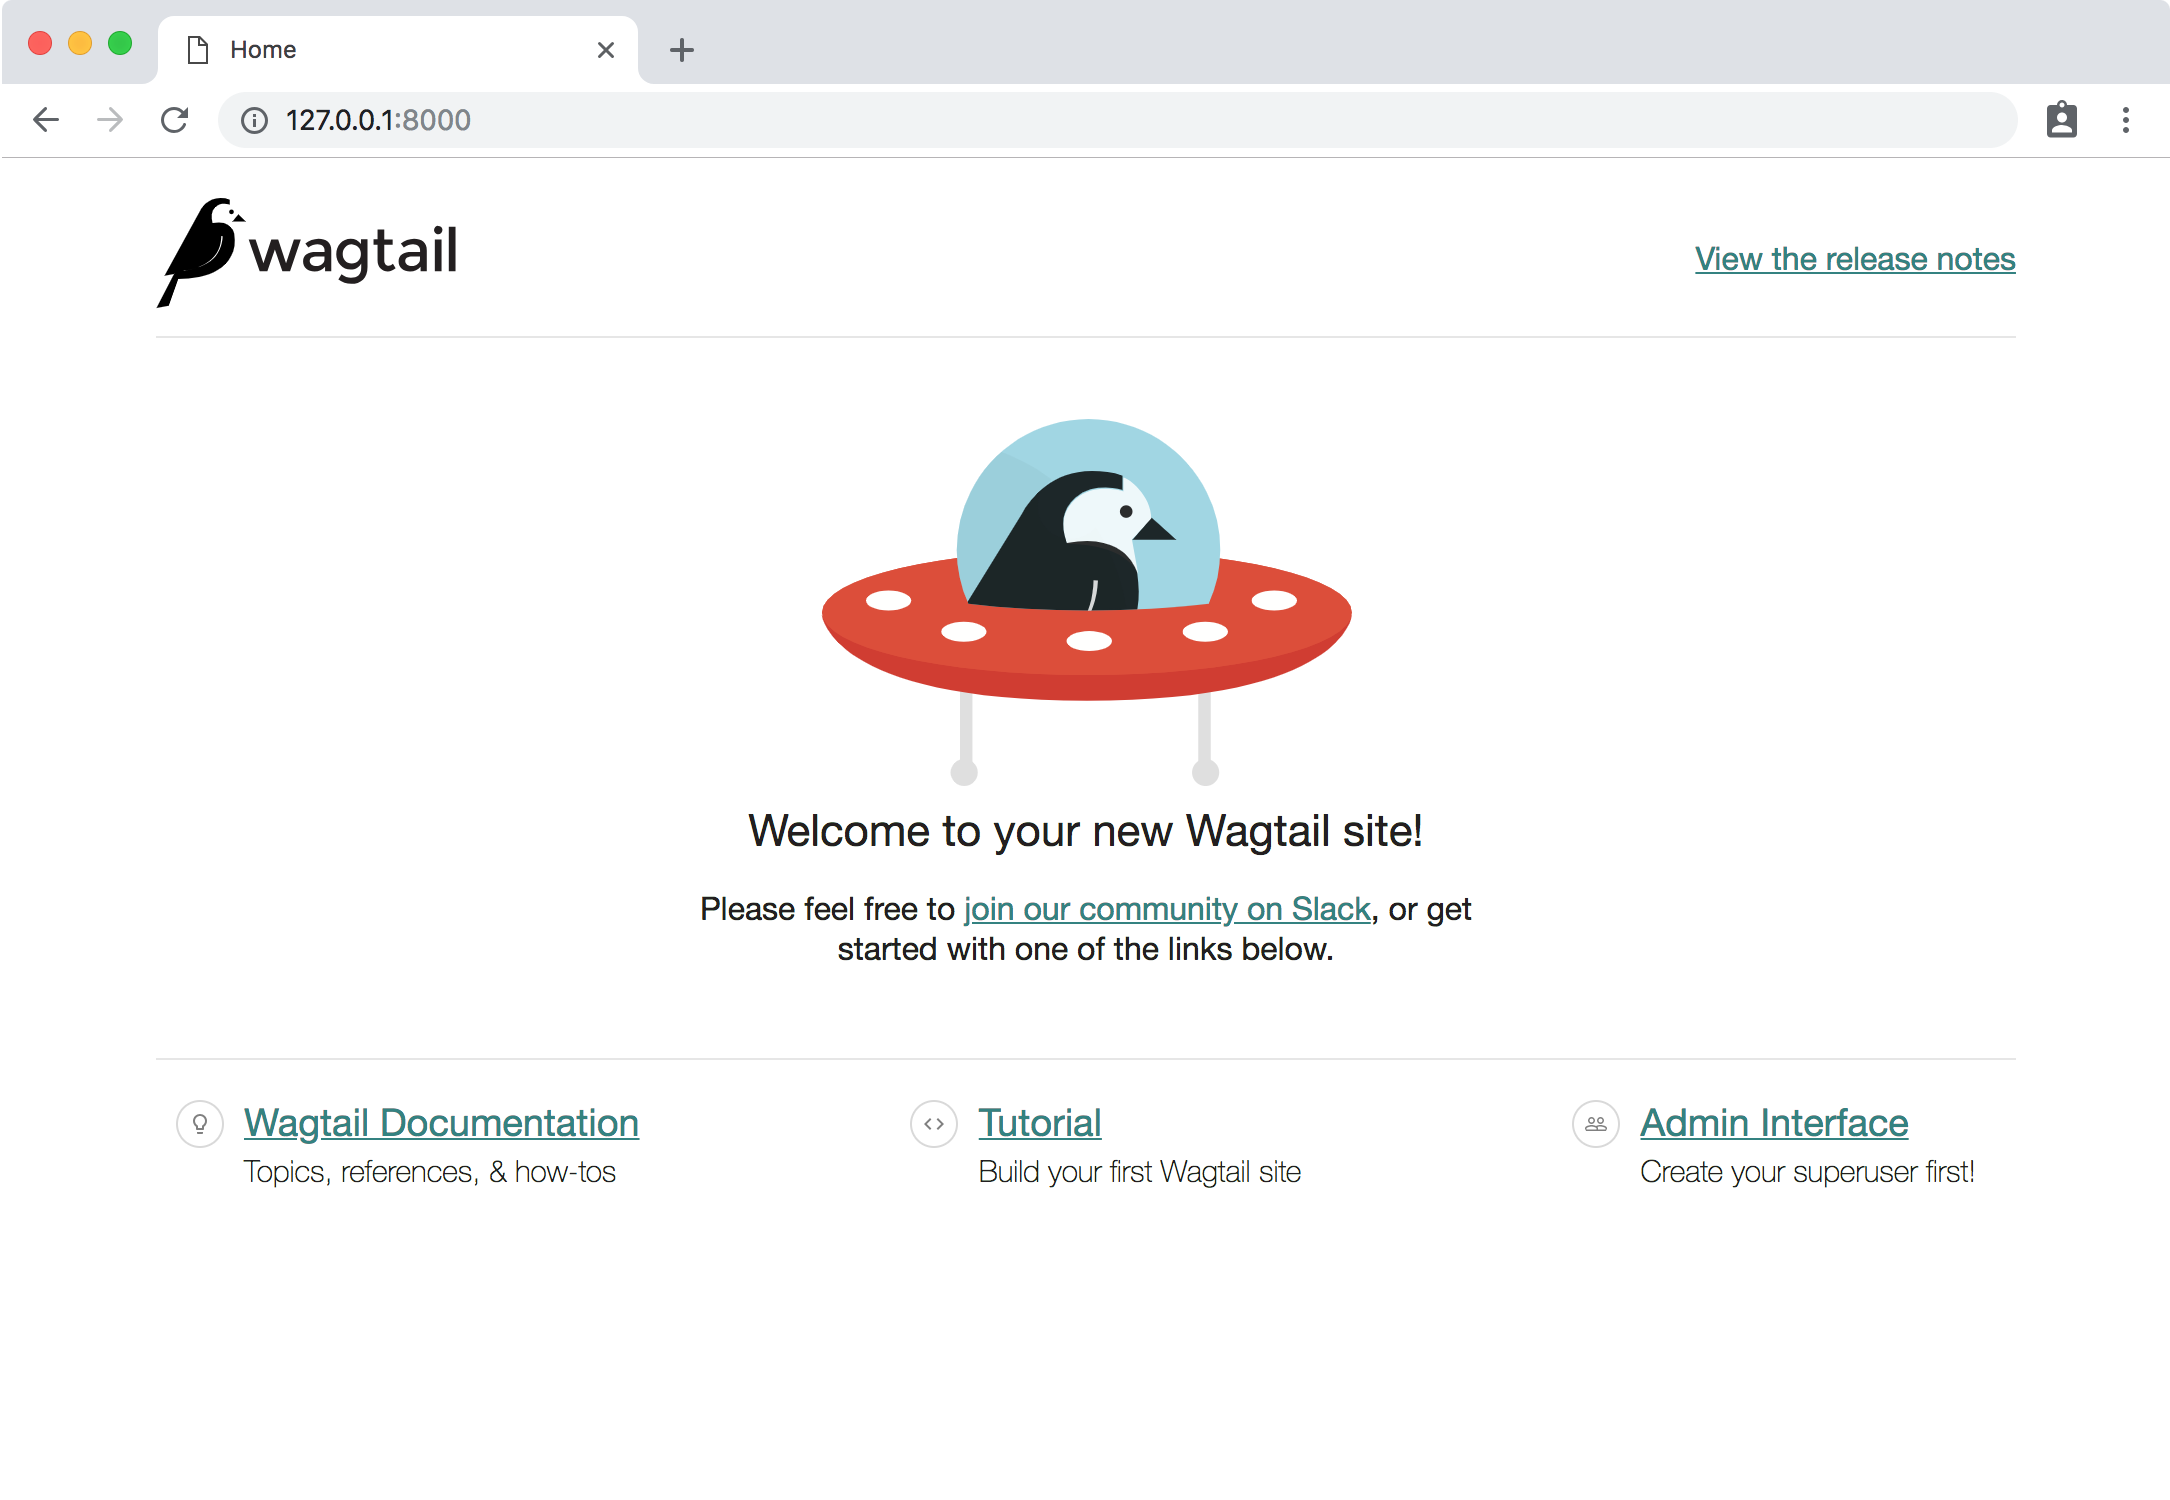2170x1500 pixels.
Task: Open a new browser tab
Action: coord(682,50)
